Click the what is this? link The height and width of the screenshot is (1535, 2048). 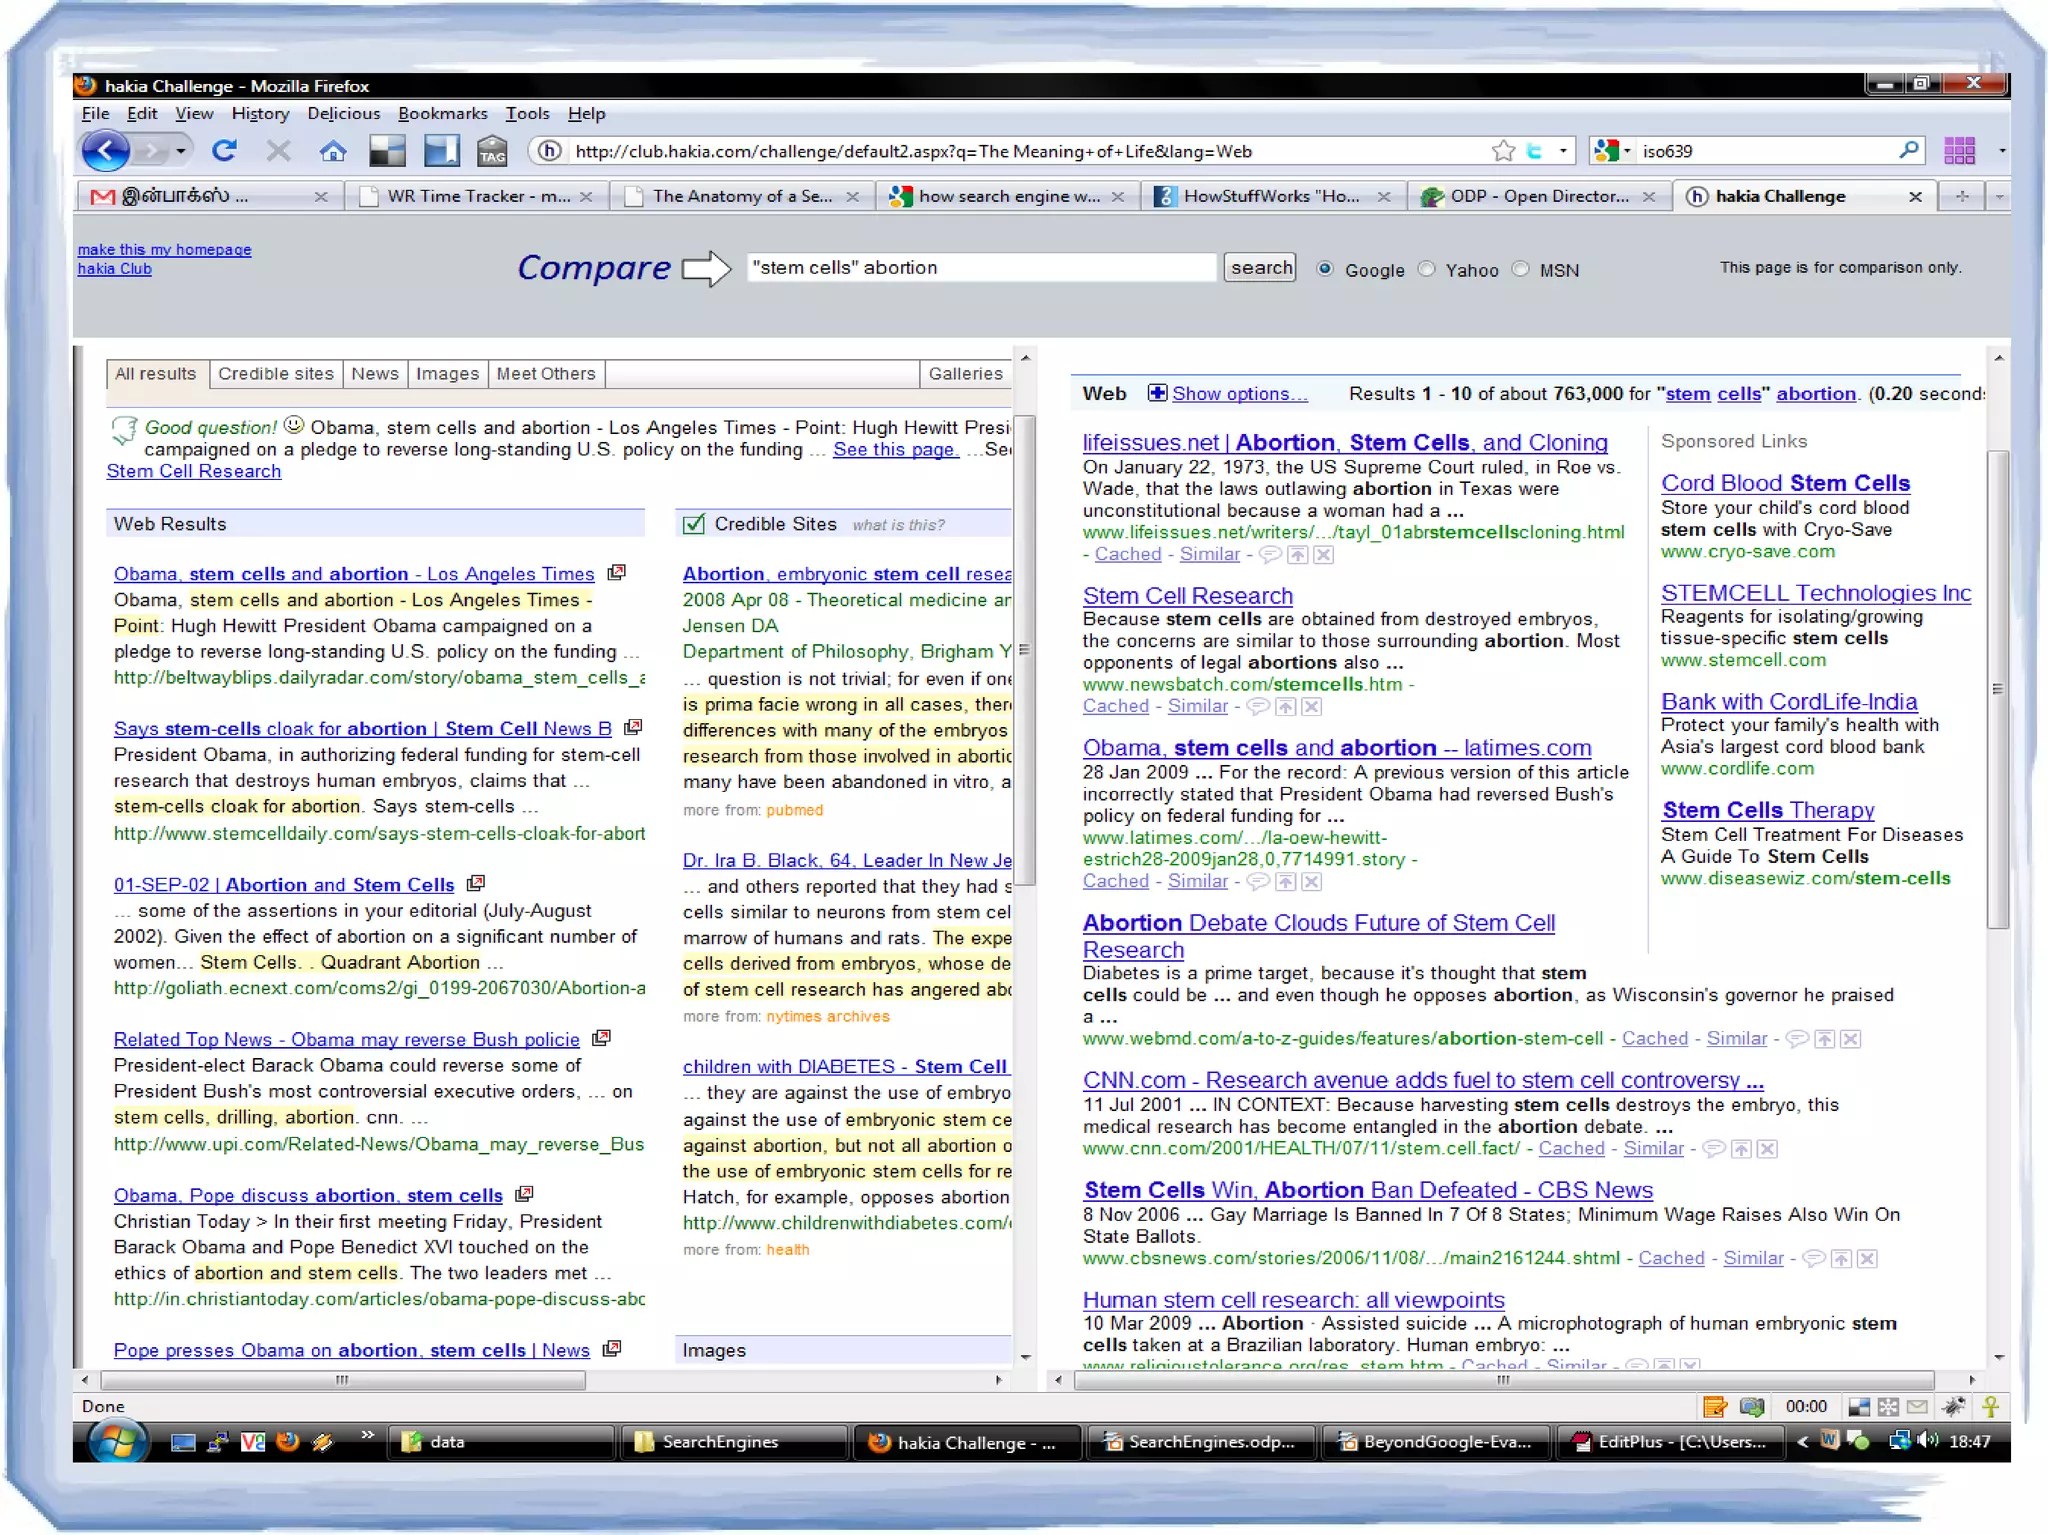[x=898, y=524]
